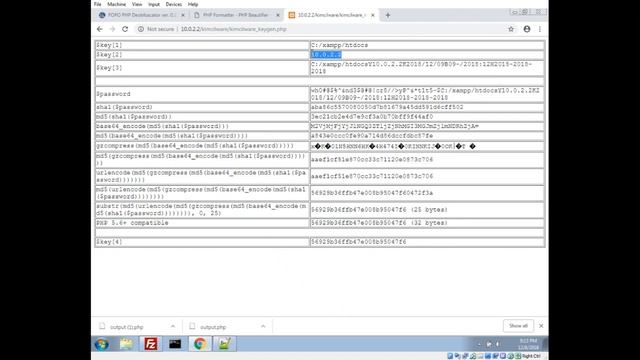This screenshot has height=360, width=640.
Task: Expand options for output (1).php download
Action: coord(173,327)
